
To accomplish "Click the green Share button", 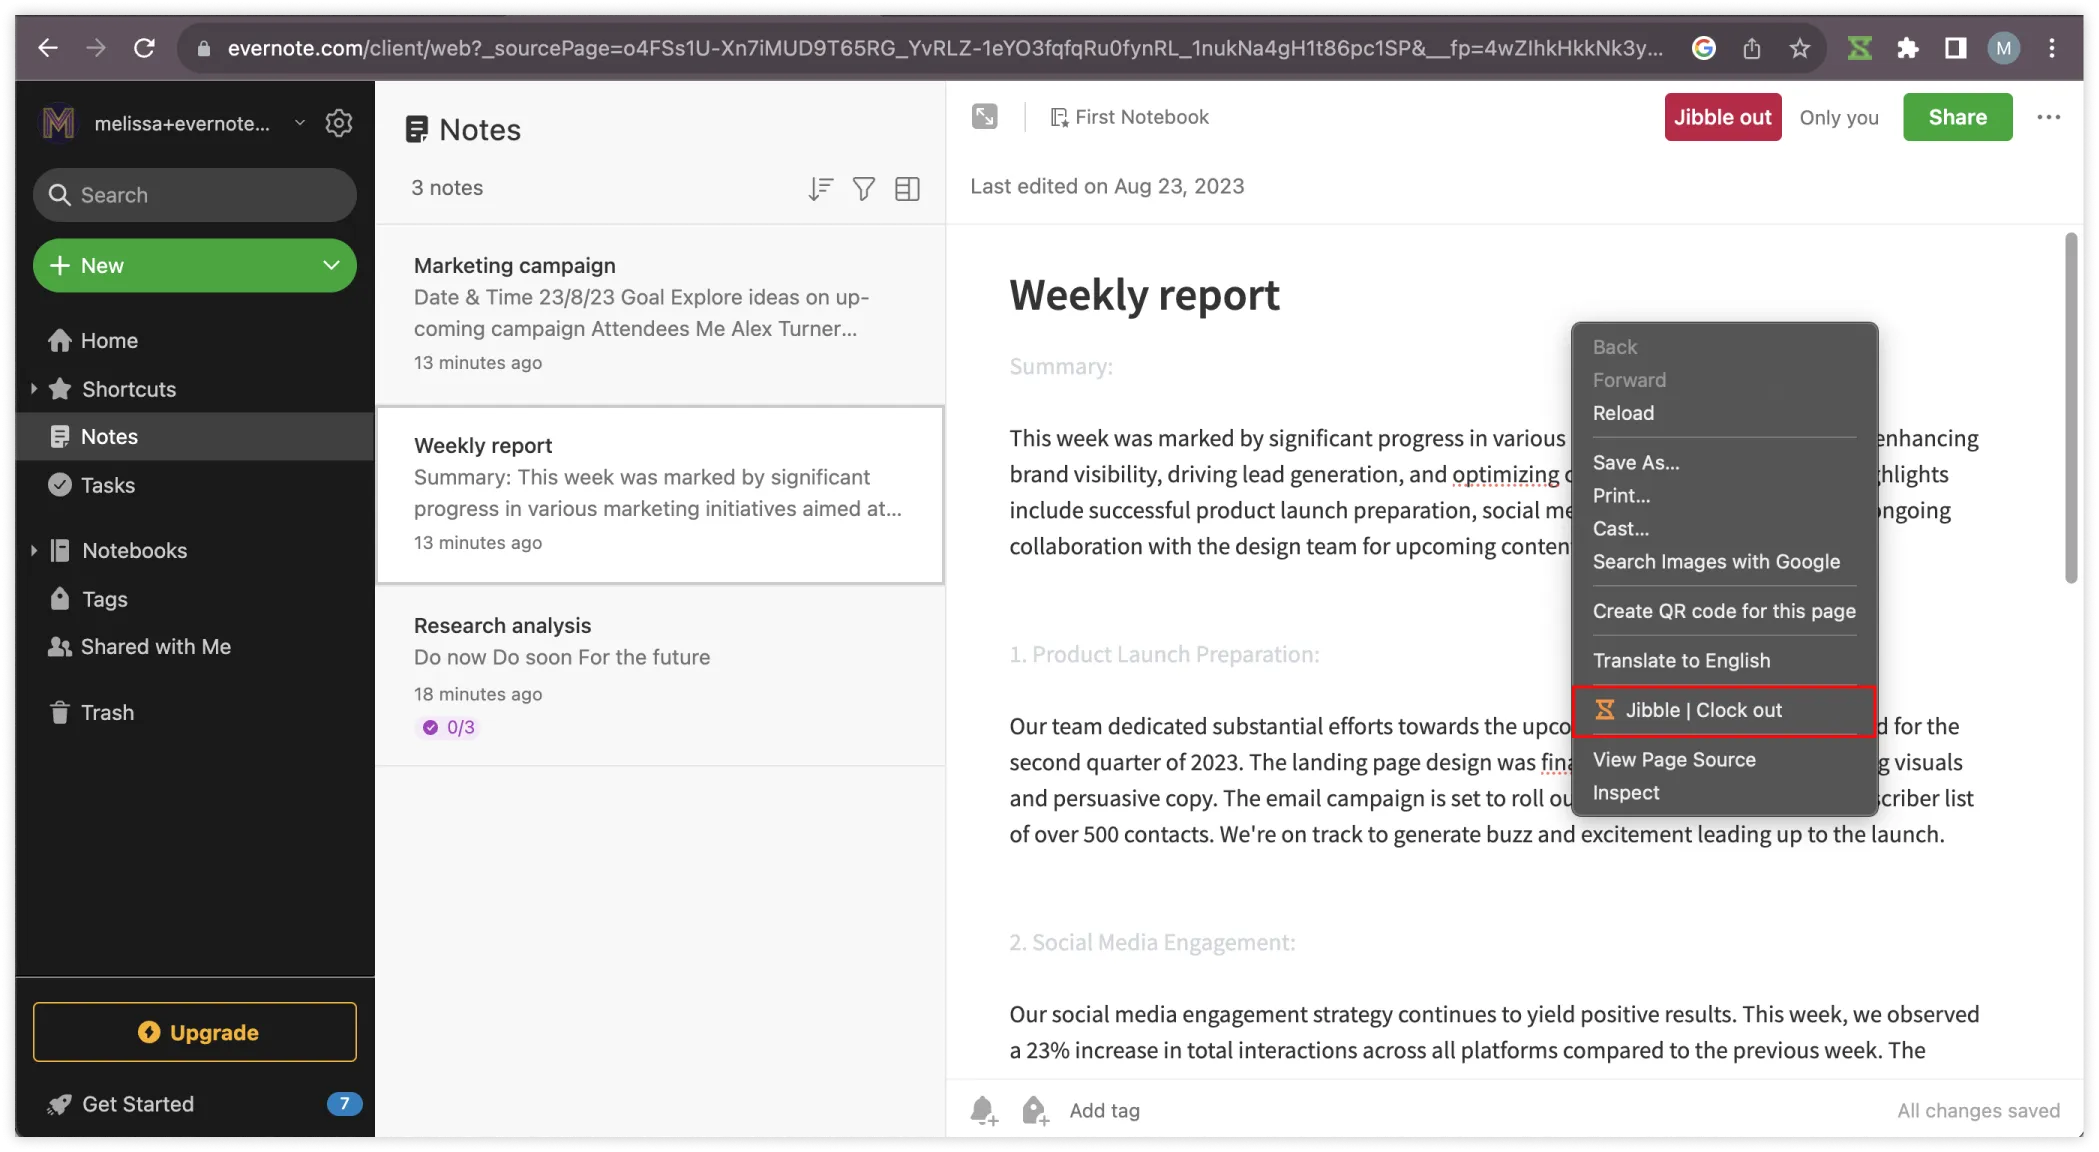I will pyautogui.click(x=1957, y=117).
